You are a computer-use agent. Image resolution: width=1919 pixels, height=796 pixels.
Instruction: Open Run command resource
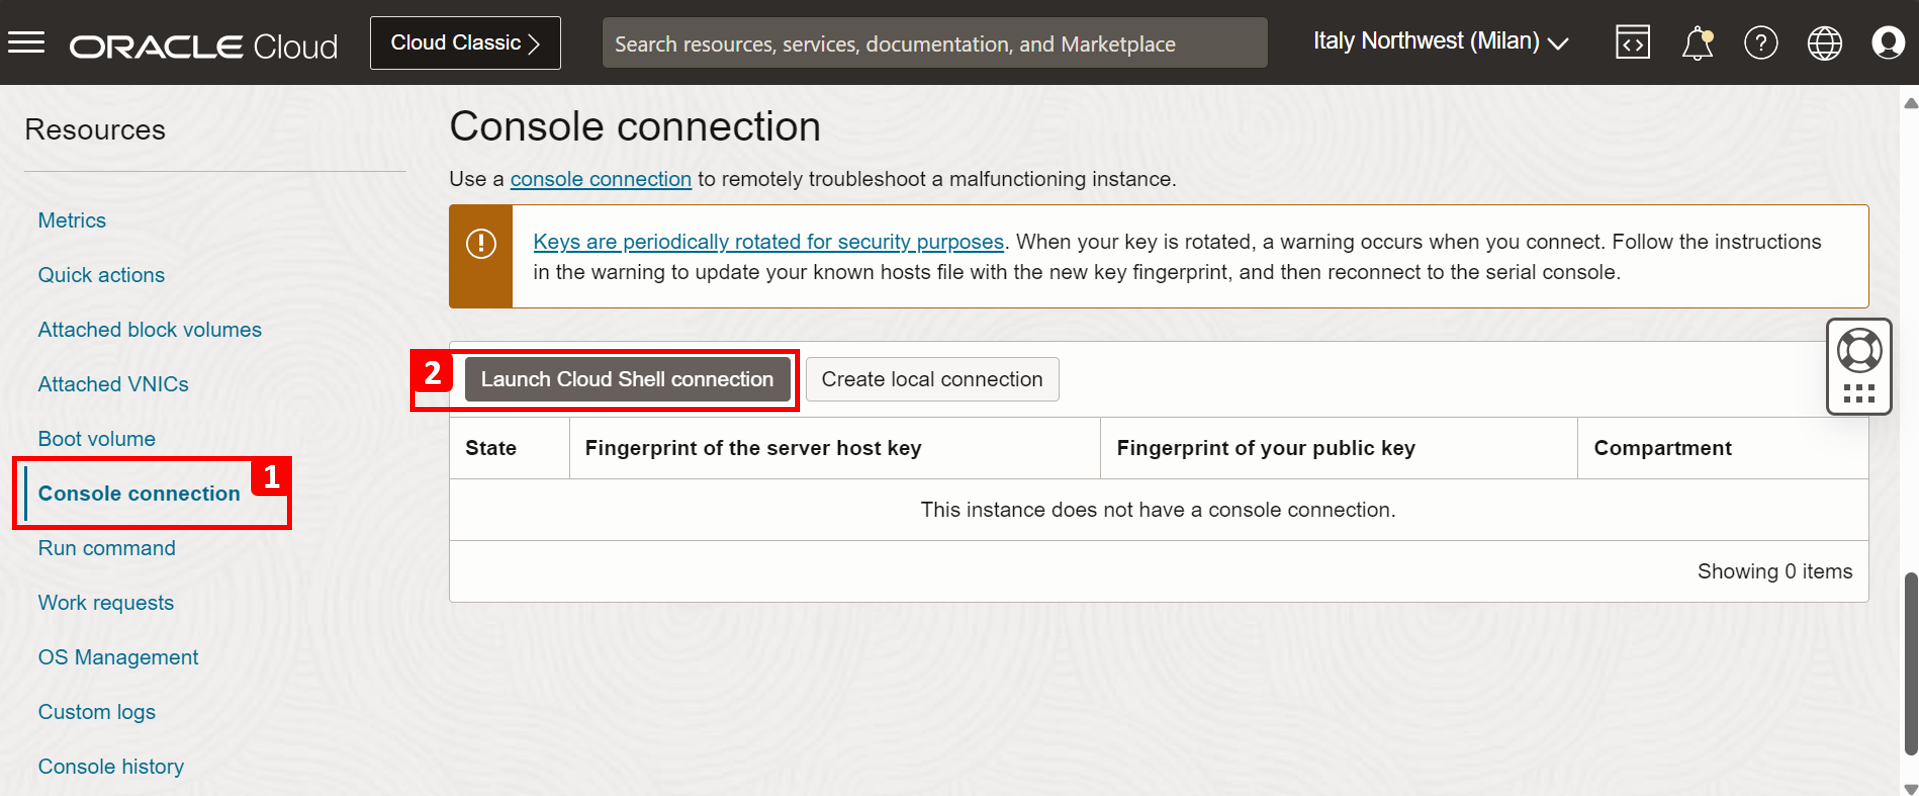107,548
